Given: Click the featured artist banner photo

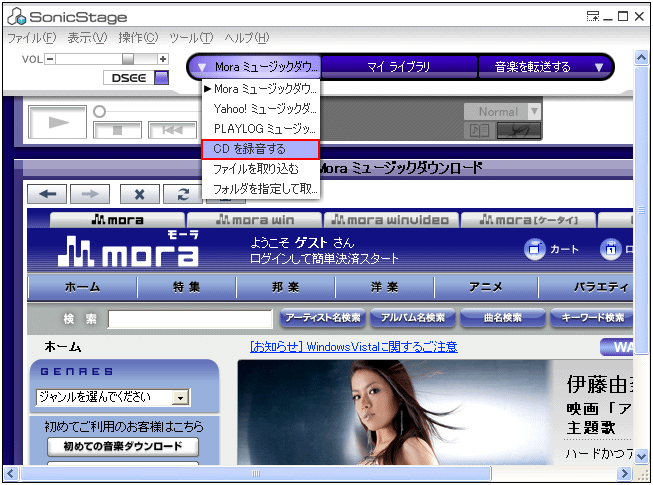Looking at the screenshot, I should pos(394,412).
